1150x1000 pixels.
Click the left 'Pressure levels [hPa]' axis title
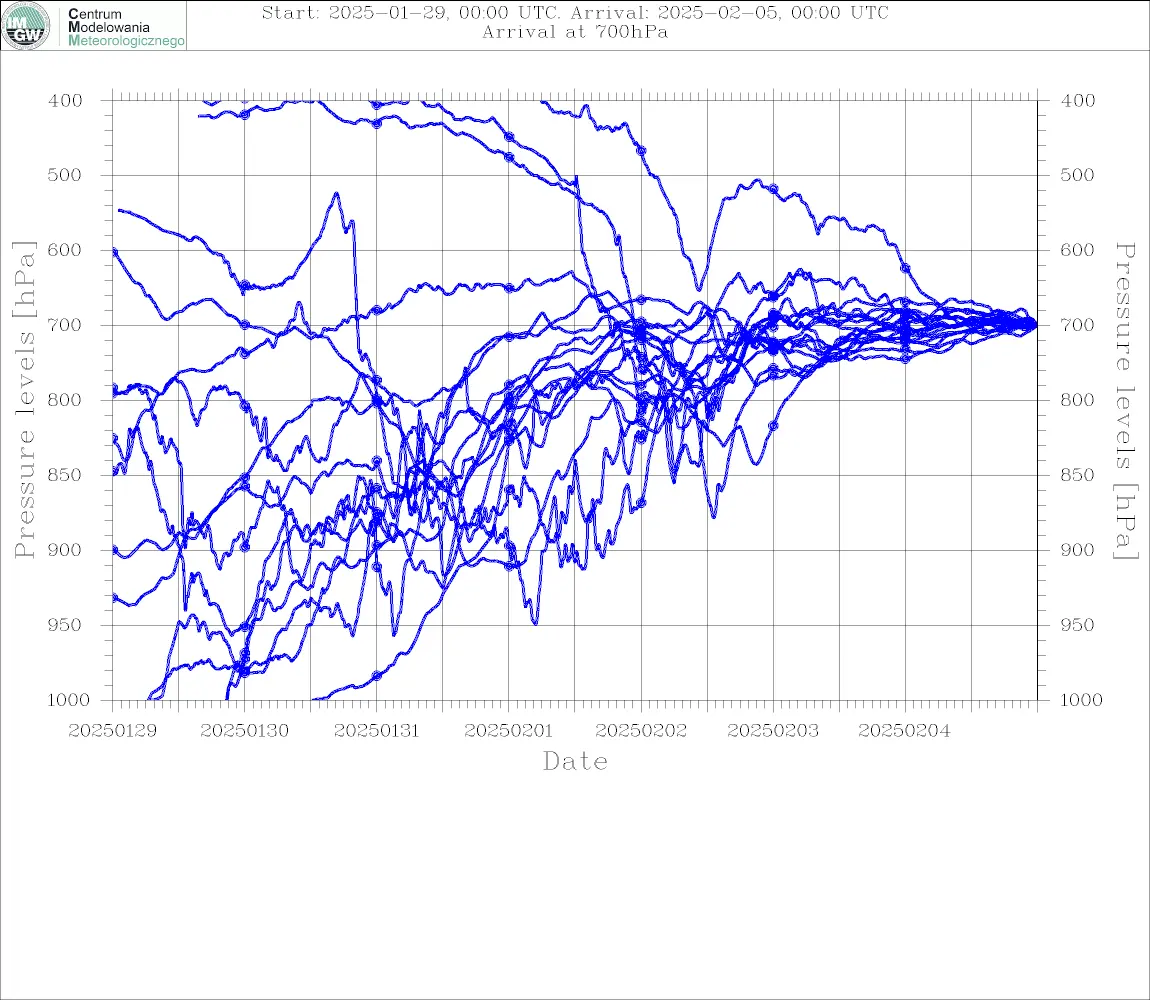coord(24,400)
